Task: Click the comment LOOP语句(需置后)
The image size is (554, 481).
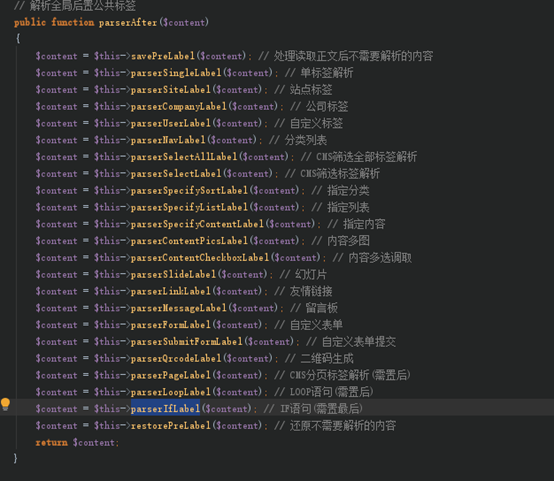Action: coord(331,392)
